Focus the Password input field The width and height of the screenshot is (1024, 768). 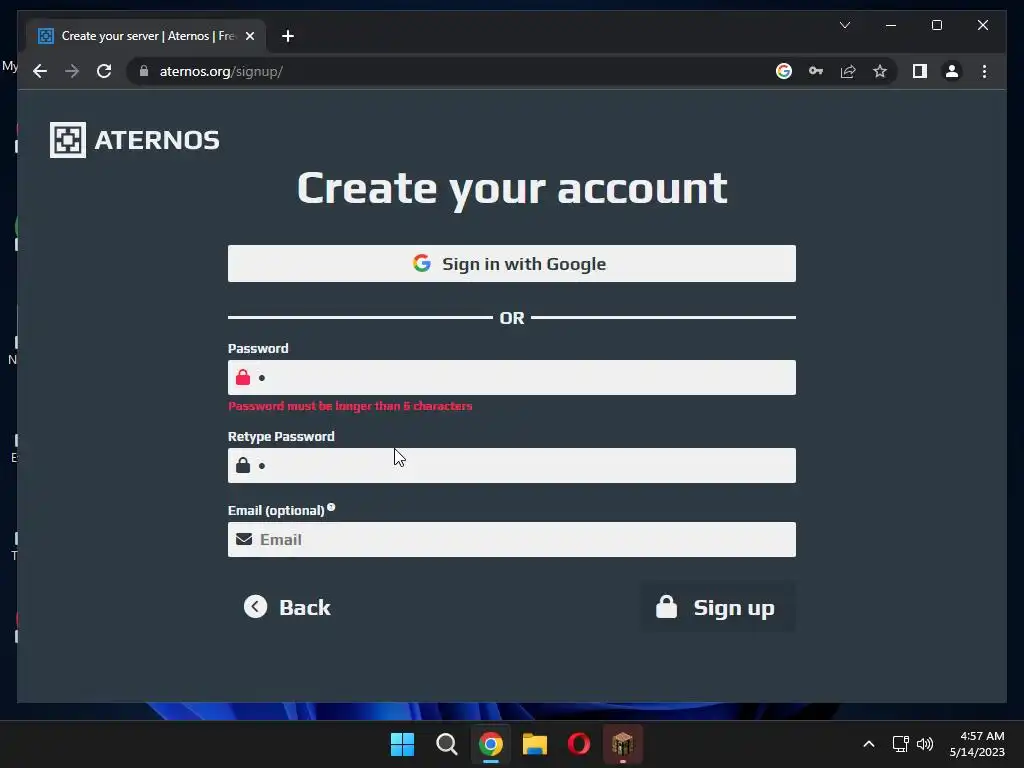coord(511,377)
